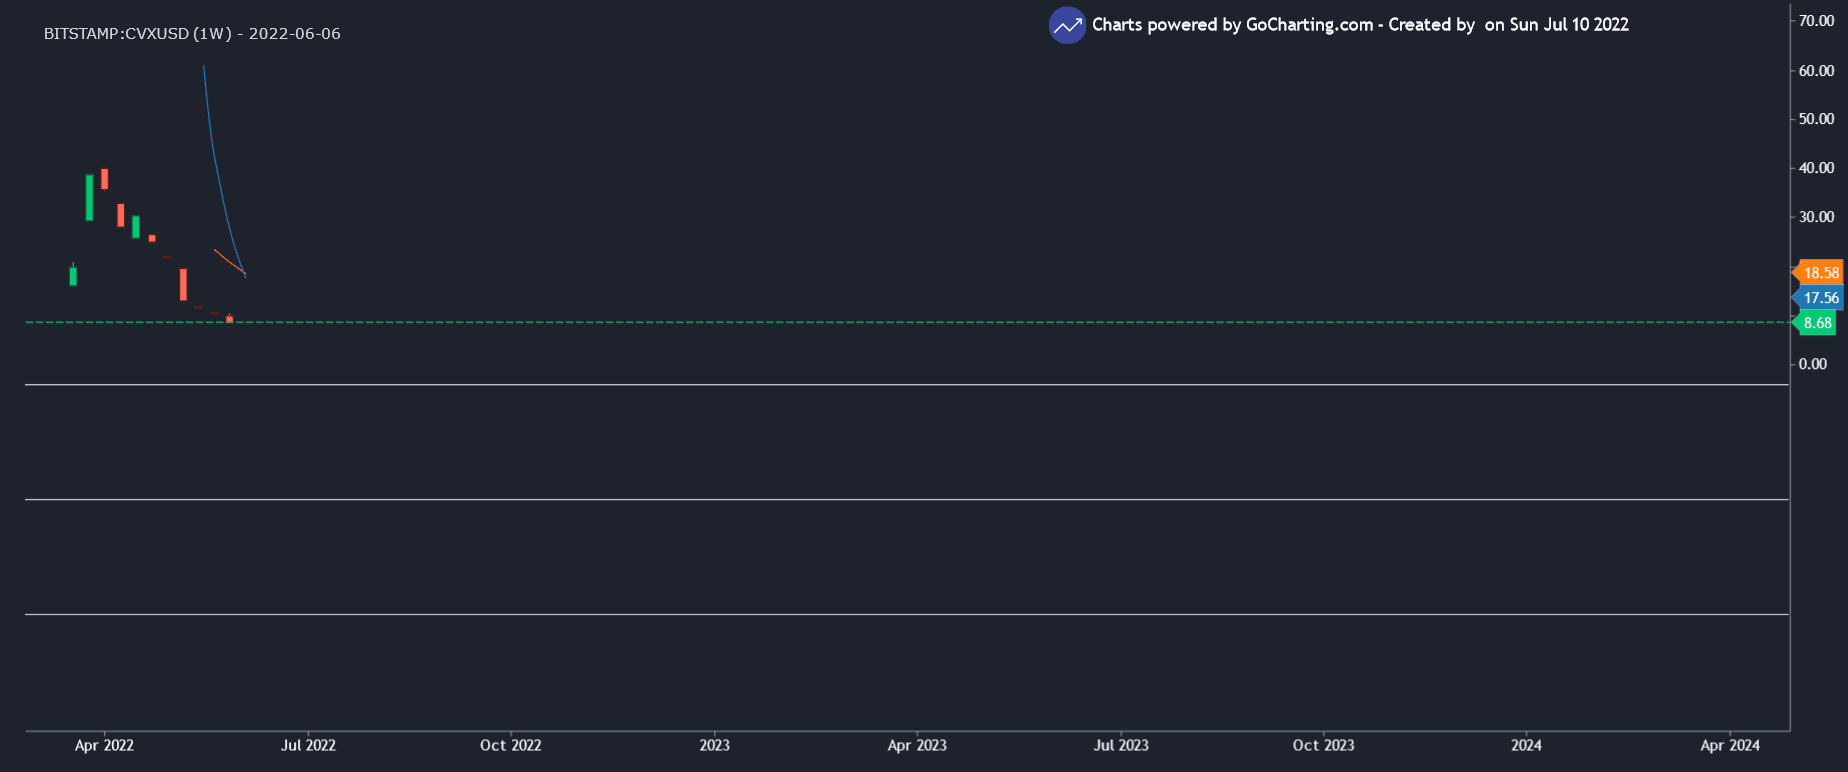This screenshot has width=1848, height=772.
Task: Click the green dashed current-price line
Action: coord(900,322)
